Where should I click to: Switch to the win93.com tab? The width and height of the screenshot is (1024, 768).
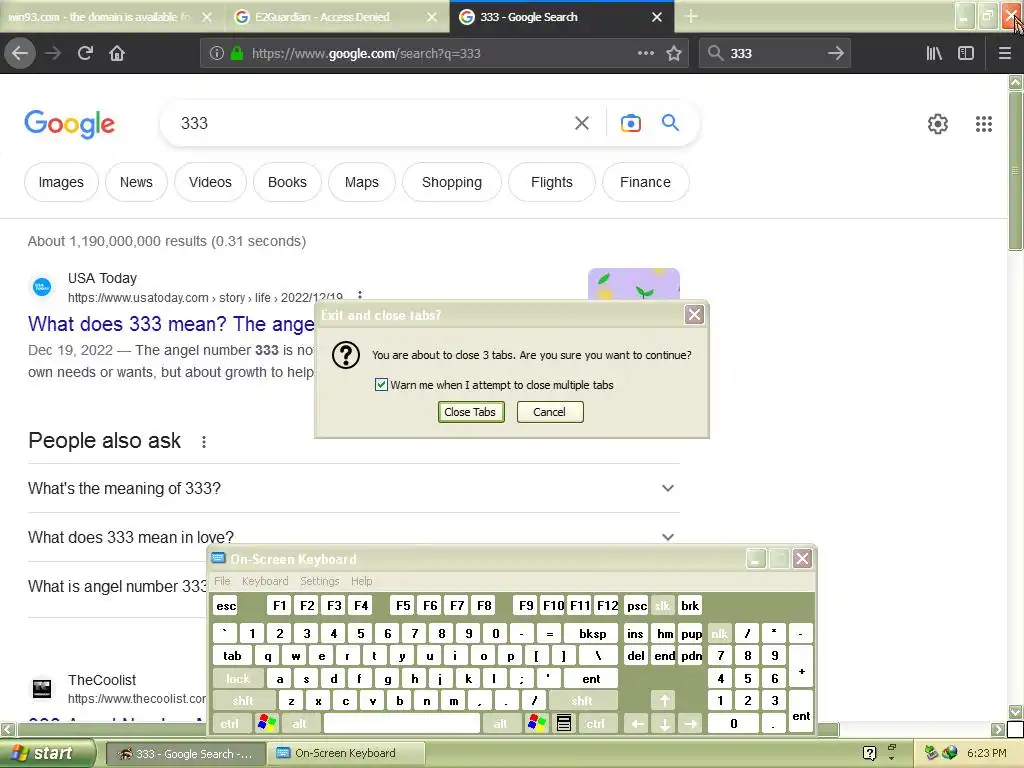pyautogui.click(x=98, y=17)
